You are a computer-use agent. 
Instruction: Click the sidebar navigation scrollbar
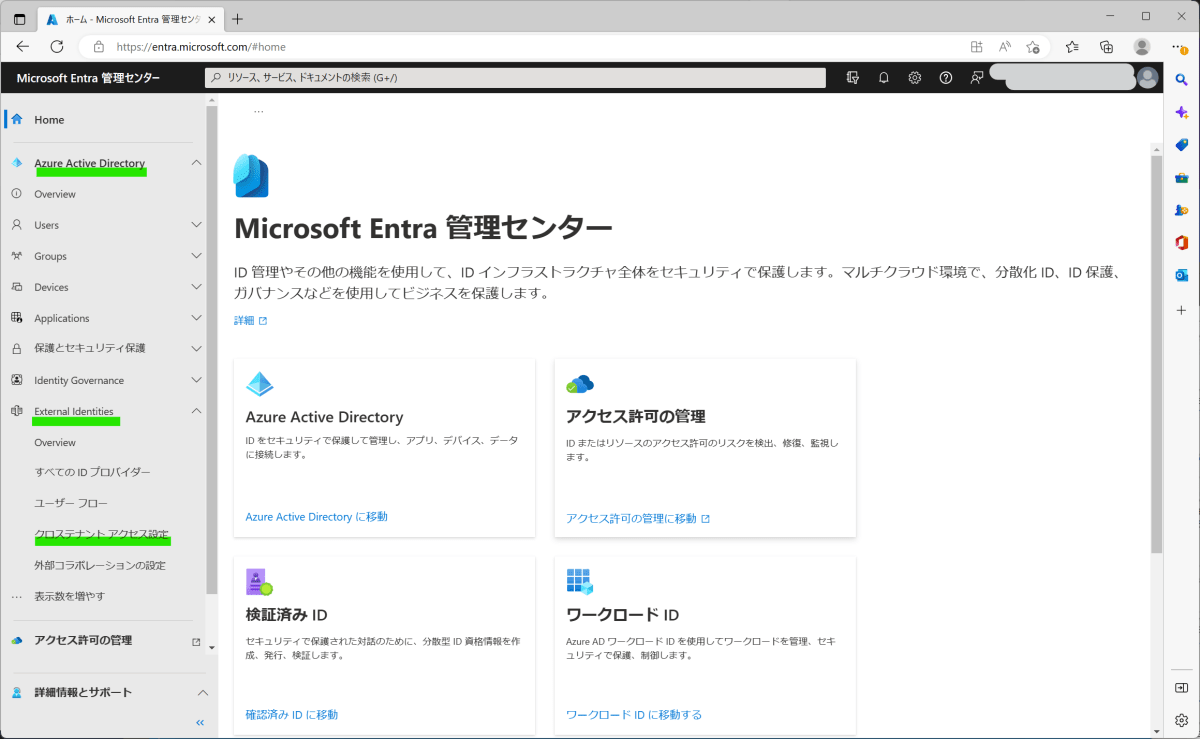pos(211,350)
